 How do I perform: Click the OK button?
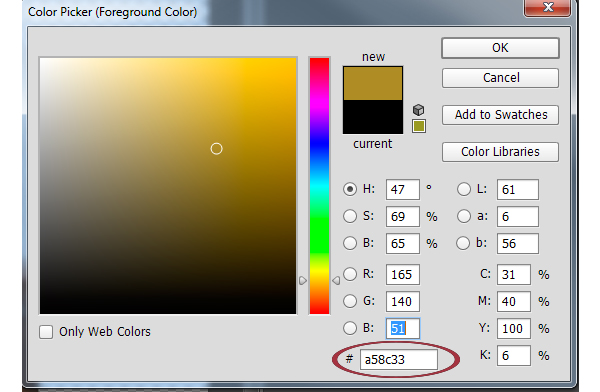pos(500,48)
